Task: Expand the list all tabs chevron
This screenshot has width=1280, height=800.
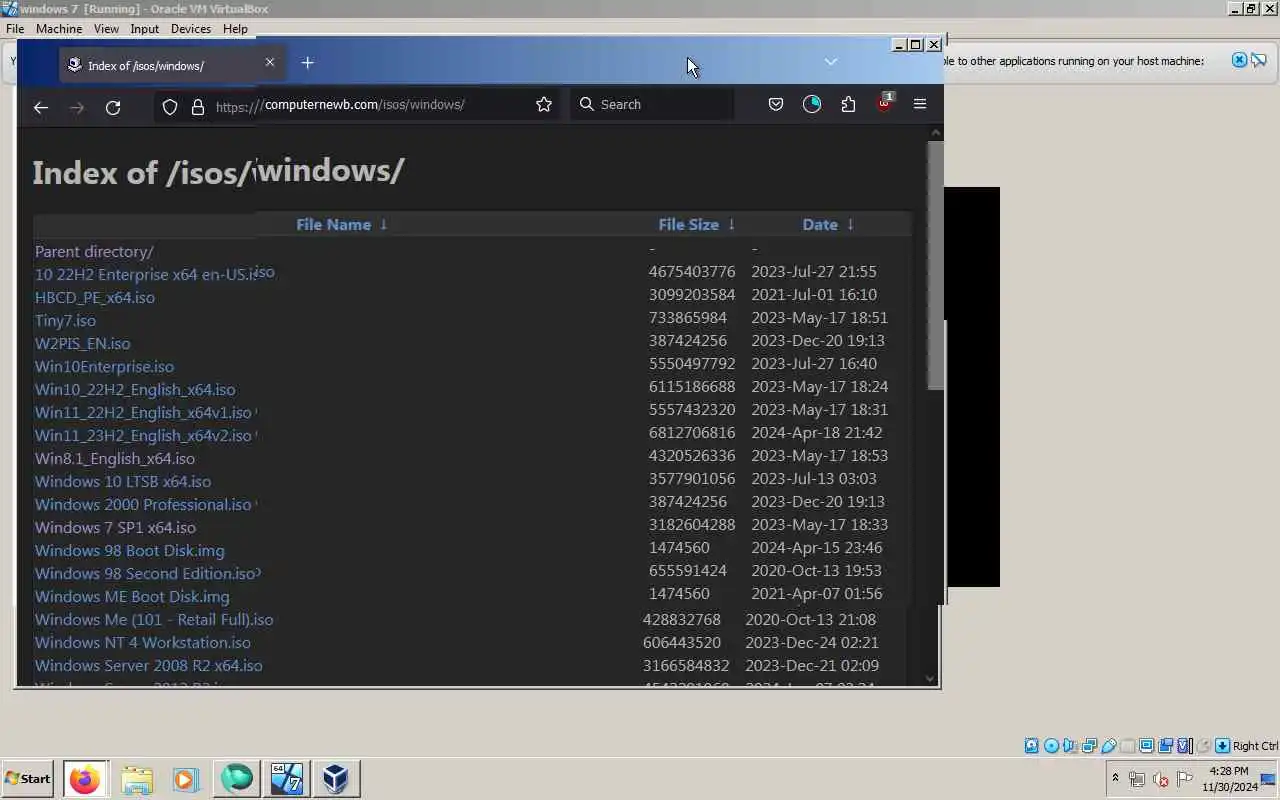Action: tap(830, 62)
